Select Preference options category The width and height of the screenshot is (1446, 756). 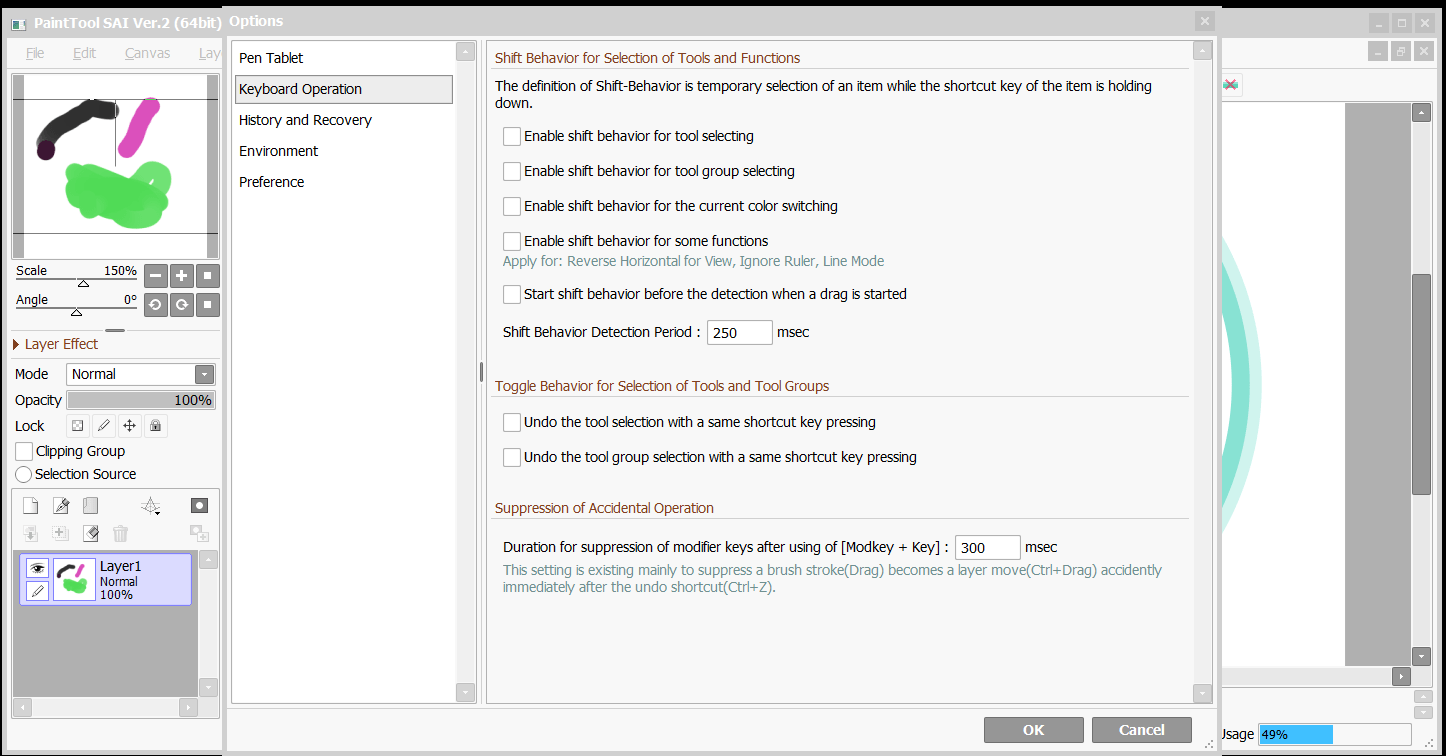[x=344, y=182]
